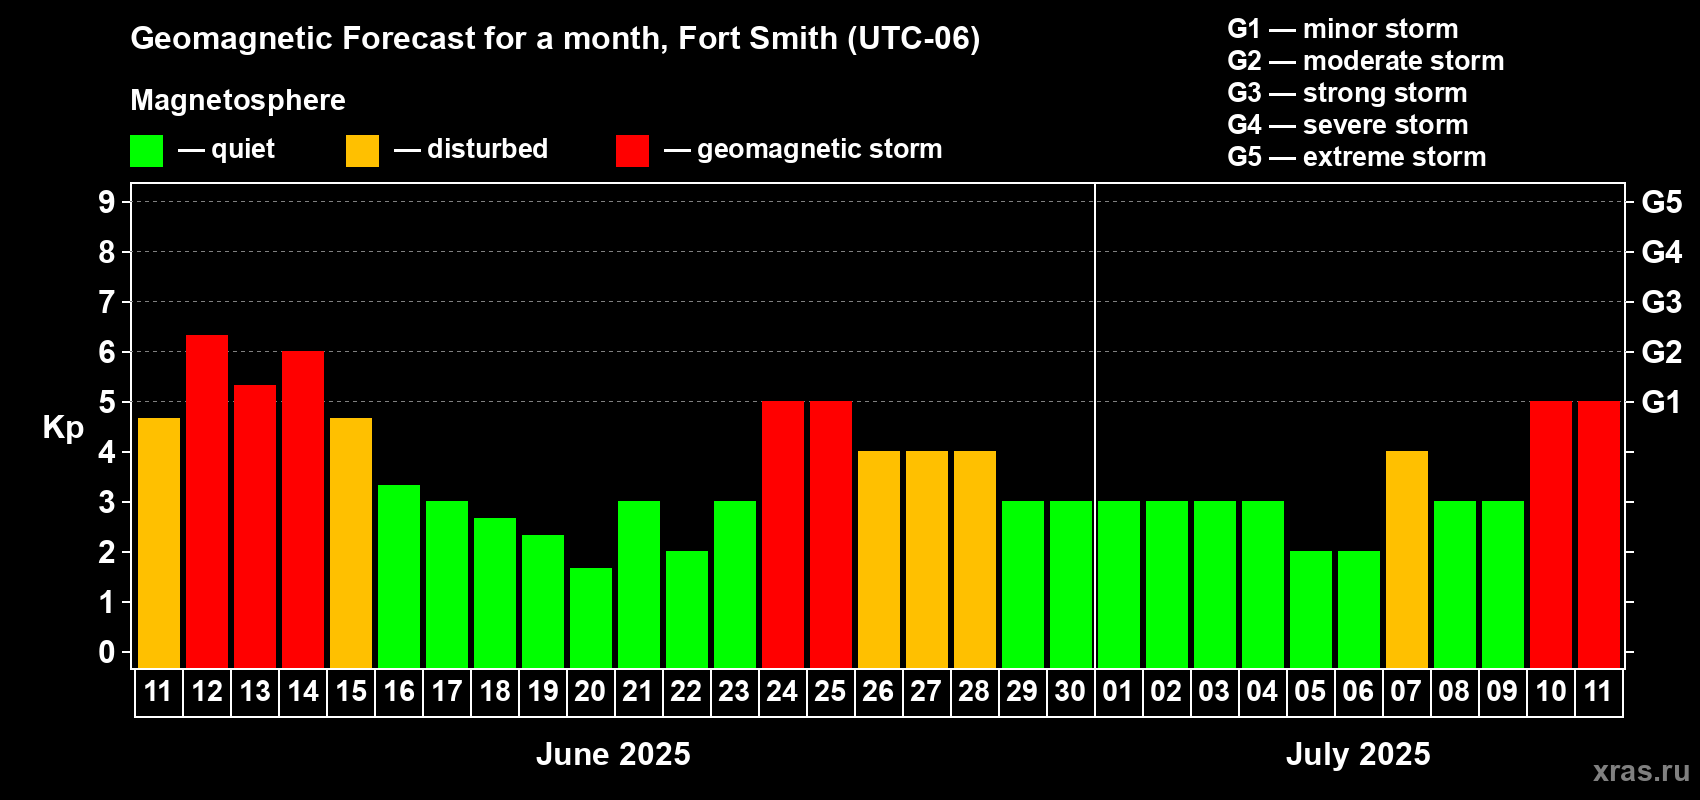Click the orange bar for June 28
This screenshot has height=800, width=1700.
point(975,559)
